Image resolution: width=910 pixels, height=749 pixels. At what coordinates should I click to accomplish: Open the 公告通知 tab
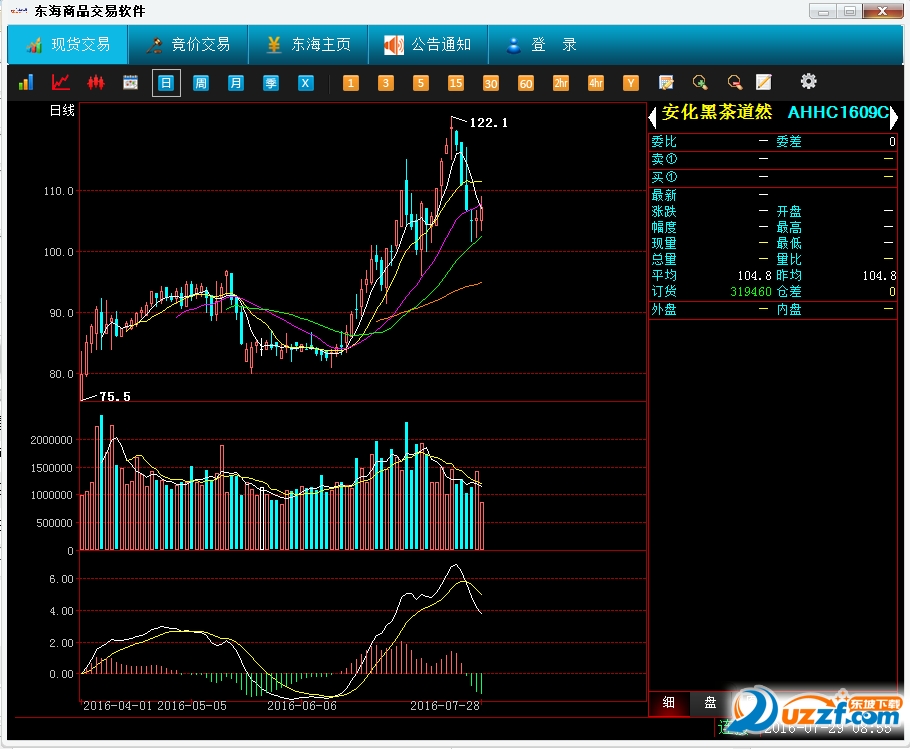point(428,45)
